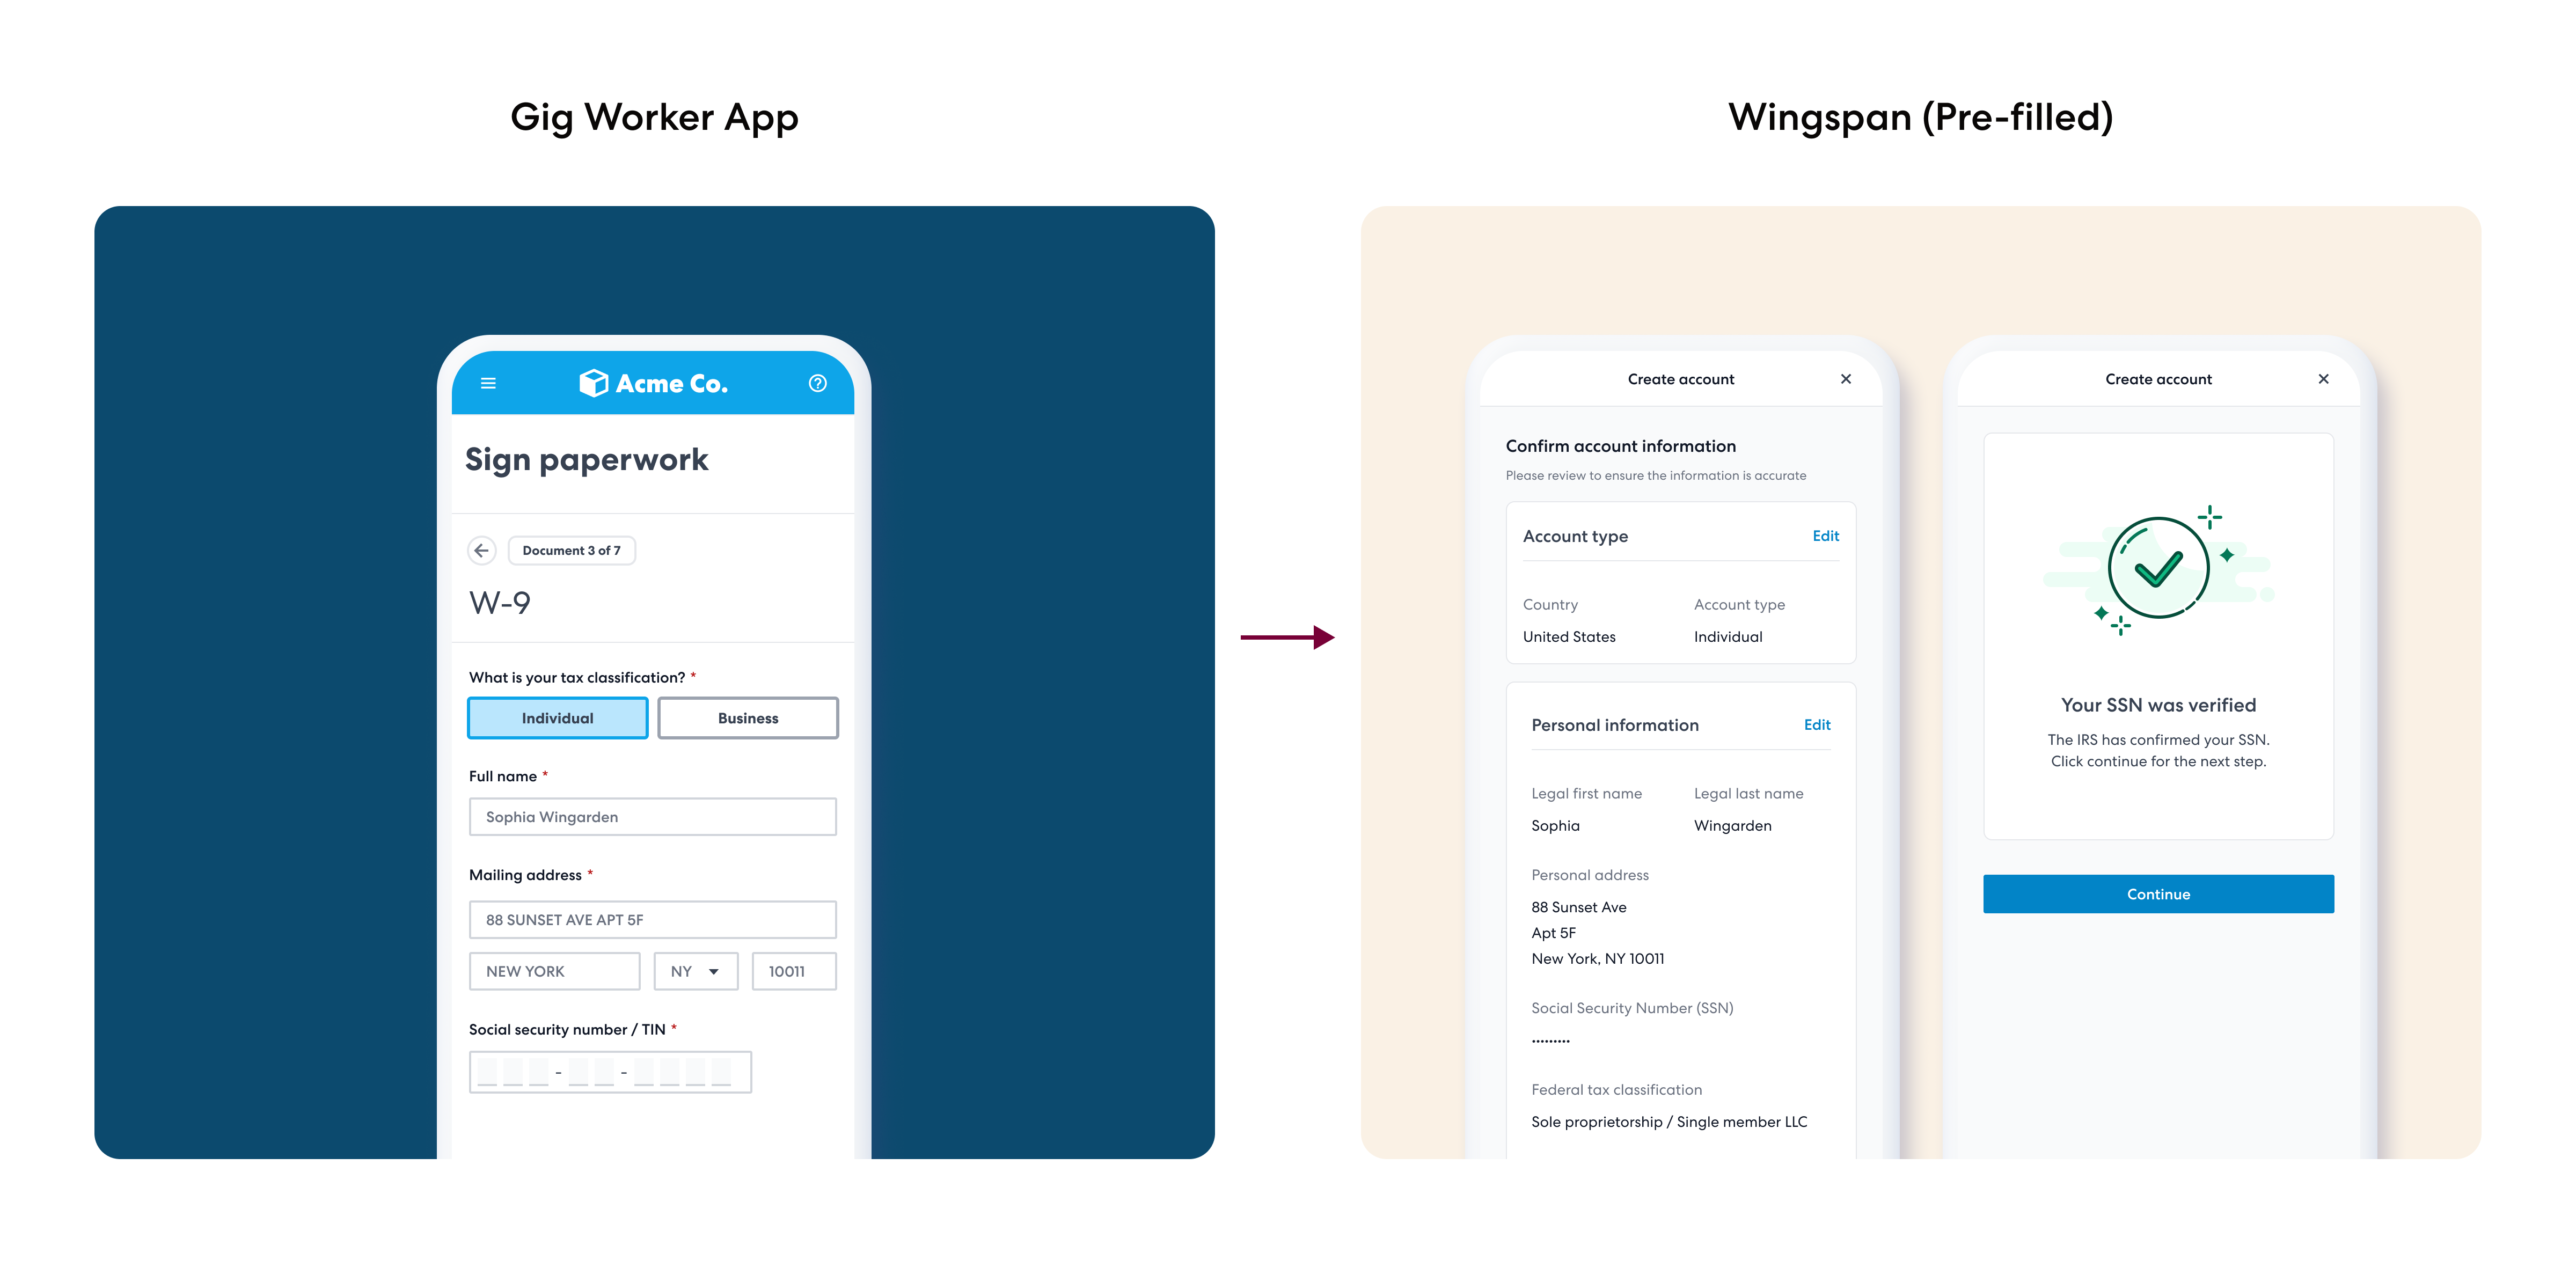The image size is (2576, 1275).
Task: Click the second Create account close X
Action: click(2323, 379)
